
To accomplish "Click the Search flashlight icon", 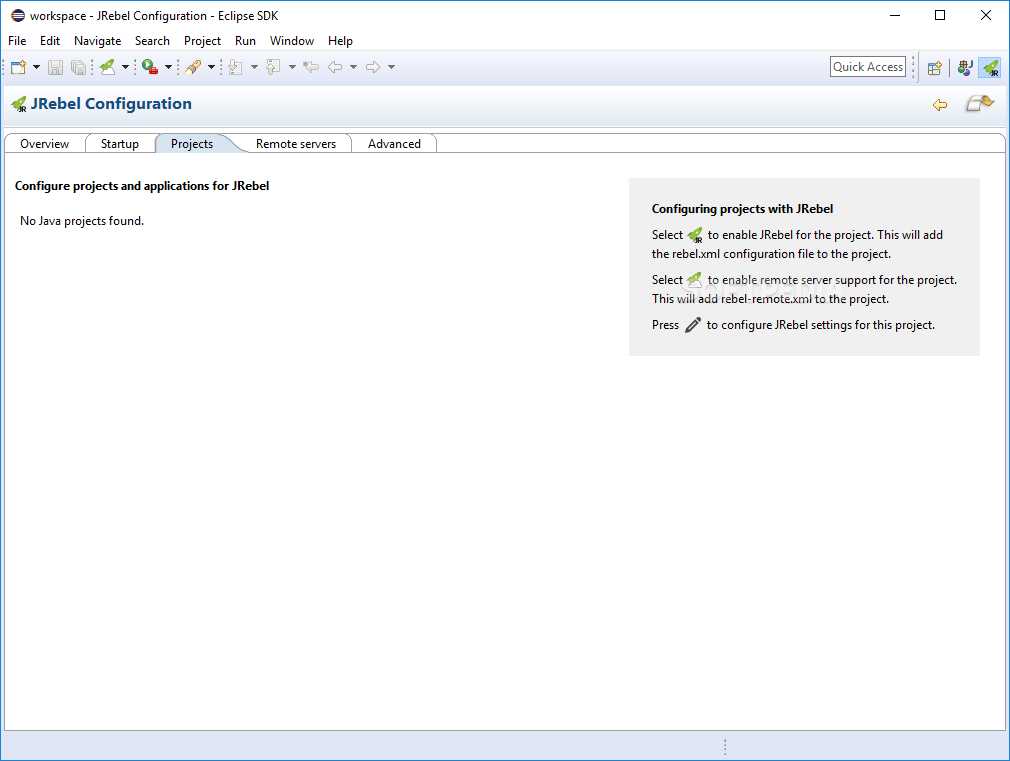I will click(x=193, y=67).
